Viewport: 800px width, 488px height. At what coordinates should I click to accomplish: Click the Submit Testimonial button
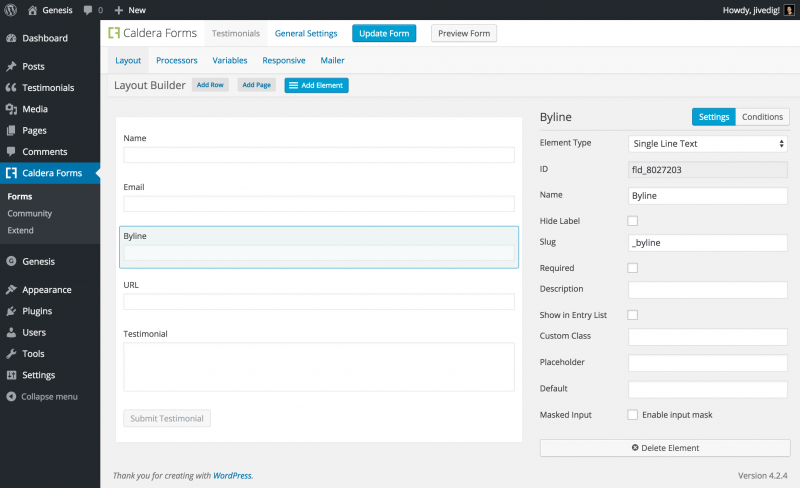point(167,418)
